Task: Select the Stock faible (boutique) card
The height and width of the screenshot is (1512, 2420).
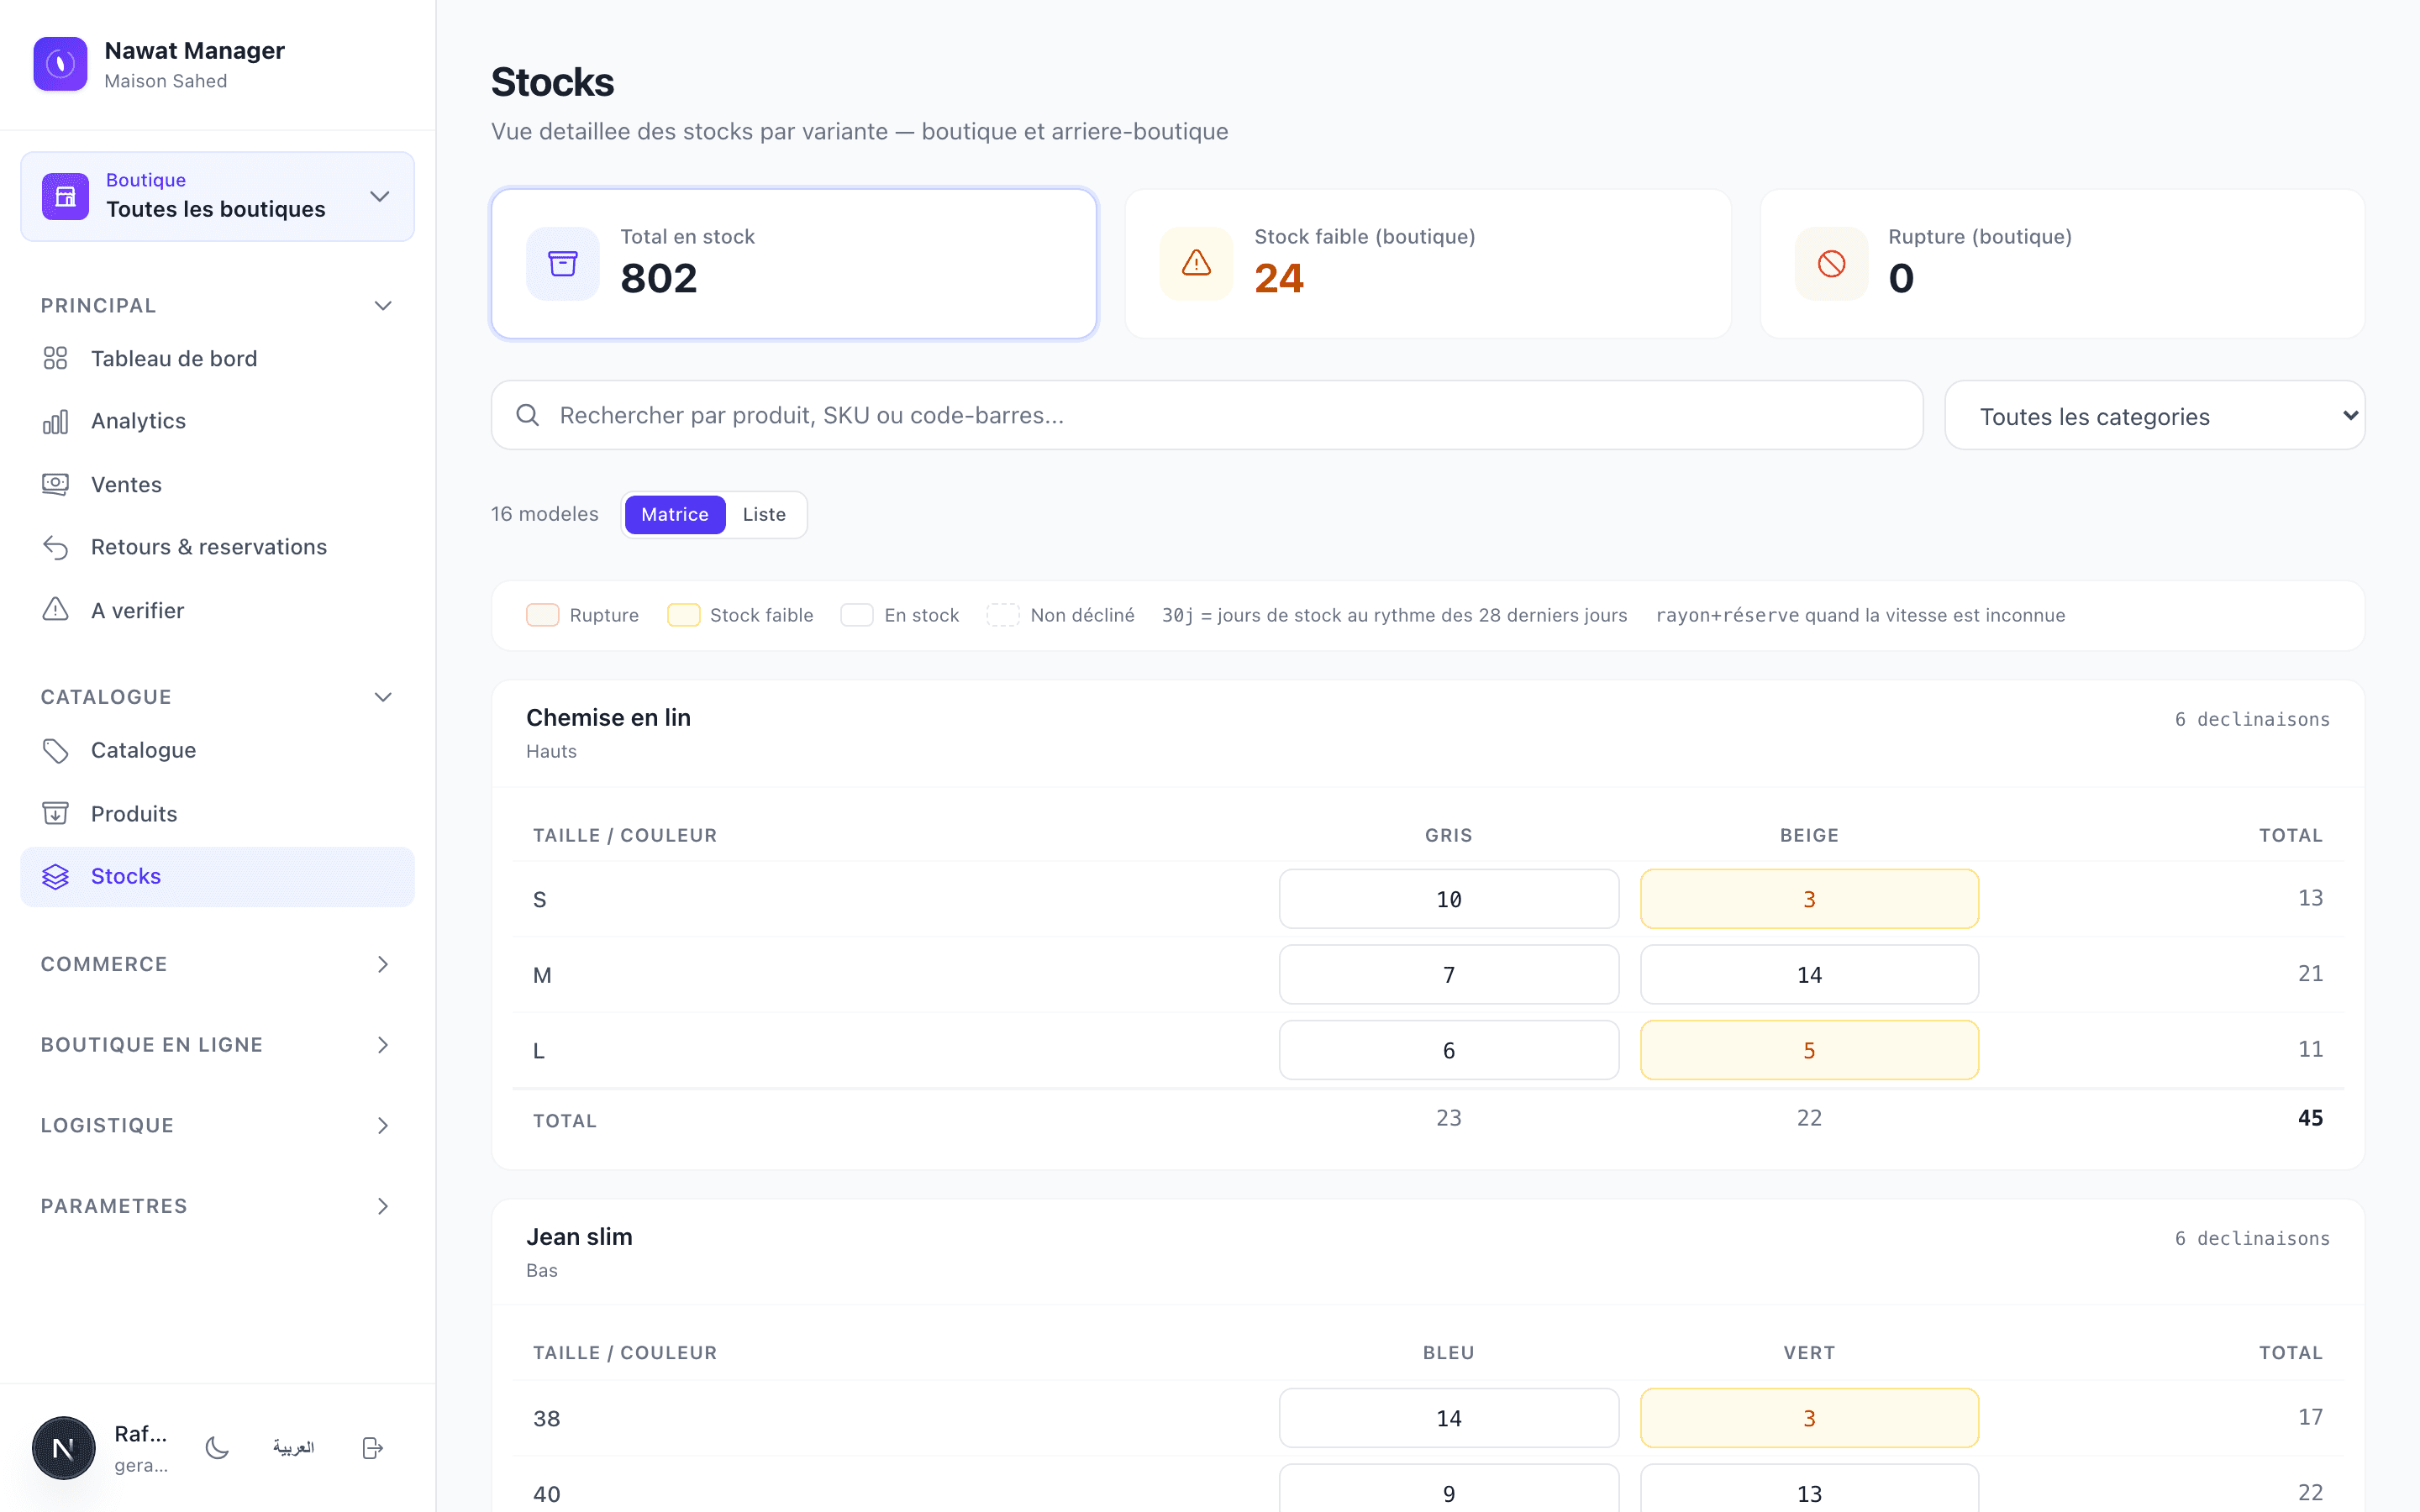Action: click(x=1428, y=264)
